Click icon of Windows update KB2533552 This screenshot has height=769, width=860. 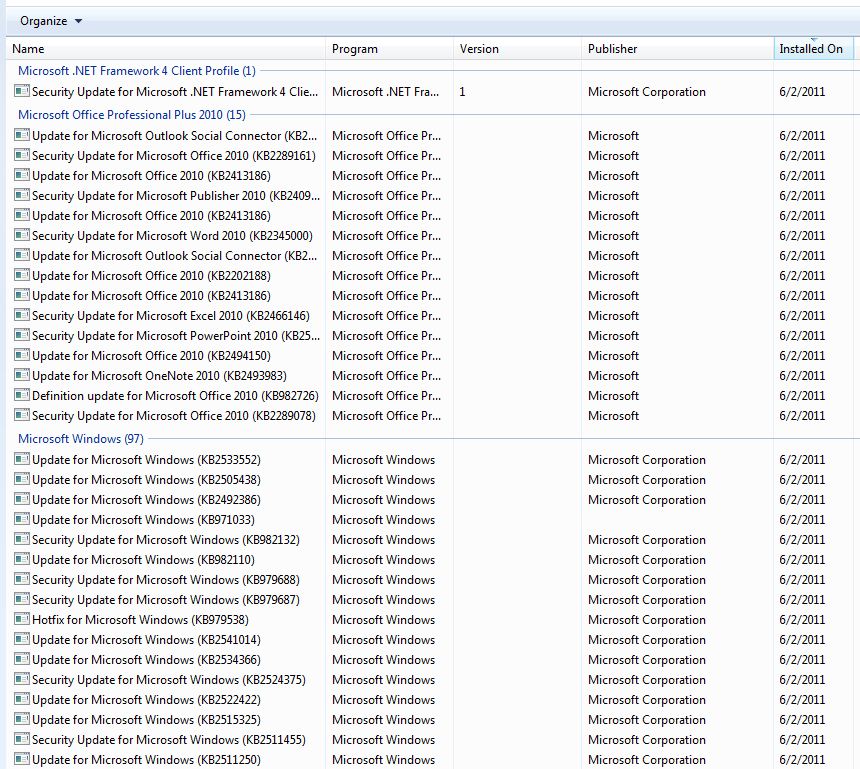coord(21,459)
